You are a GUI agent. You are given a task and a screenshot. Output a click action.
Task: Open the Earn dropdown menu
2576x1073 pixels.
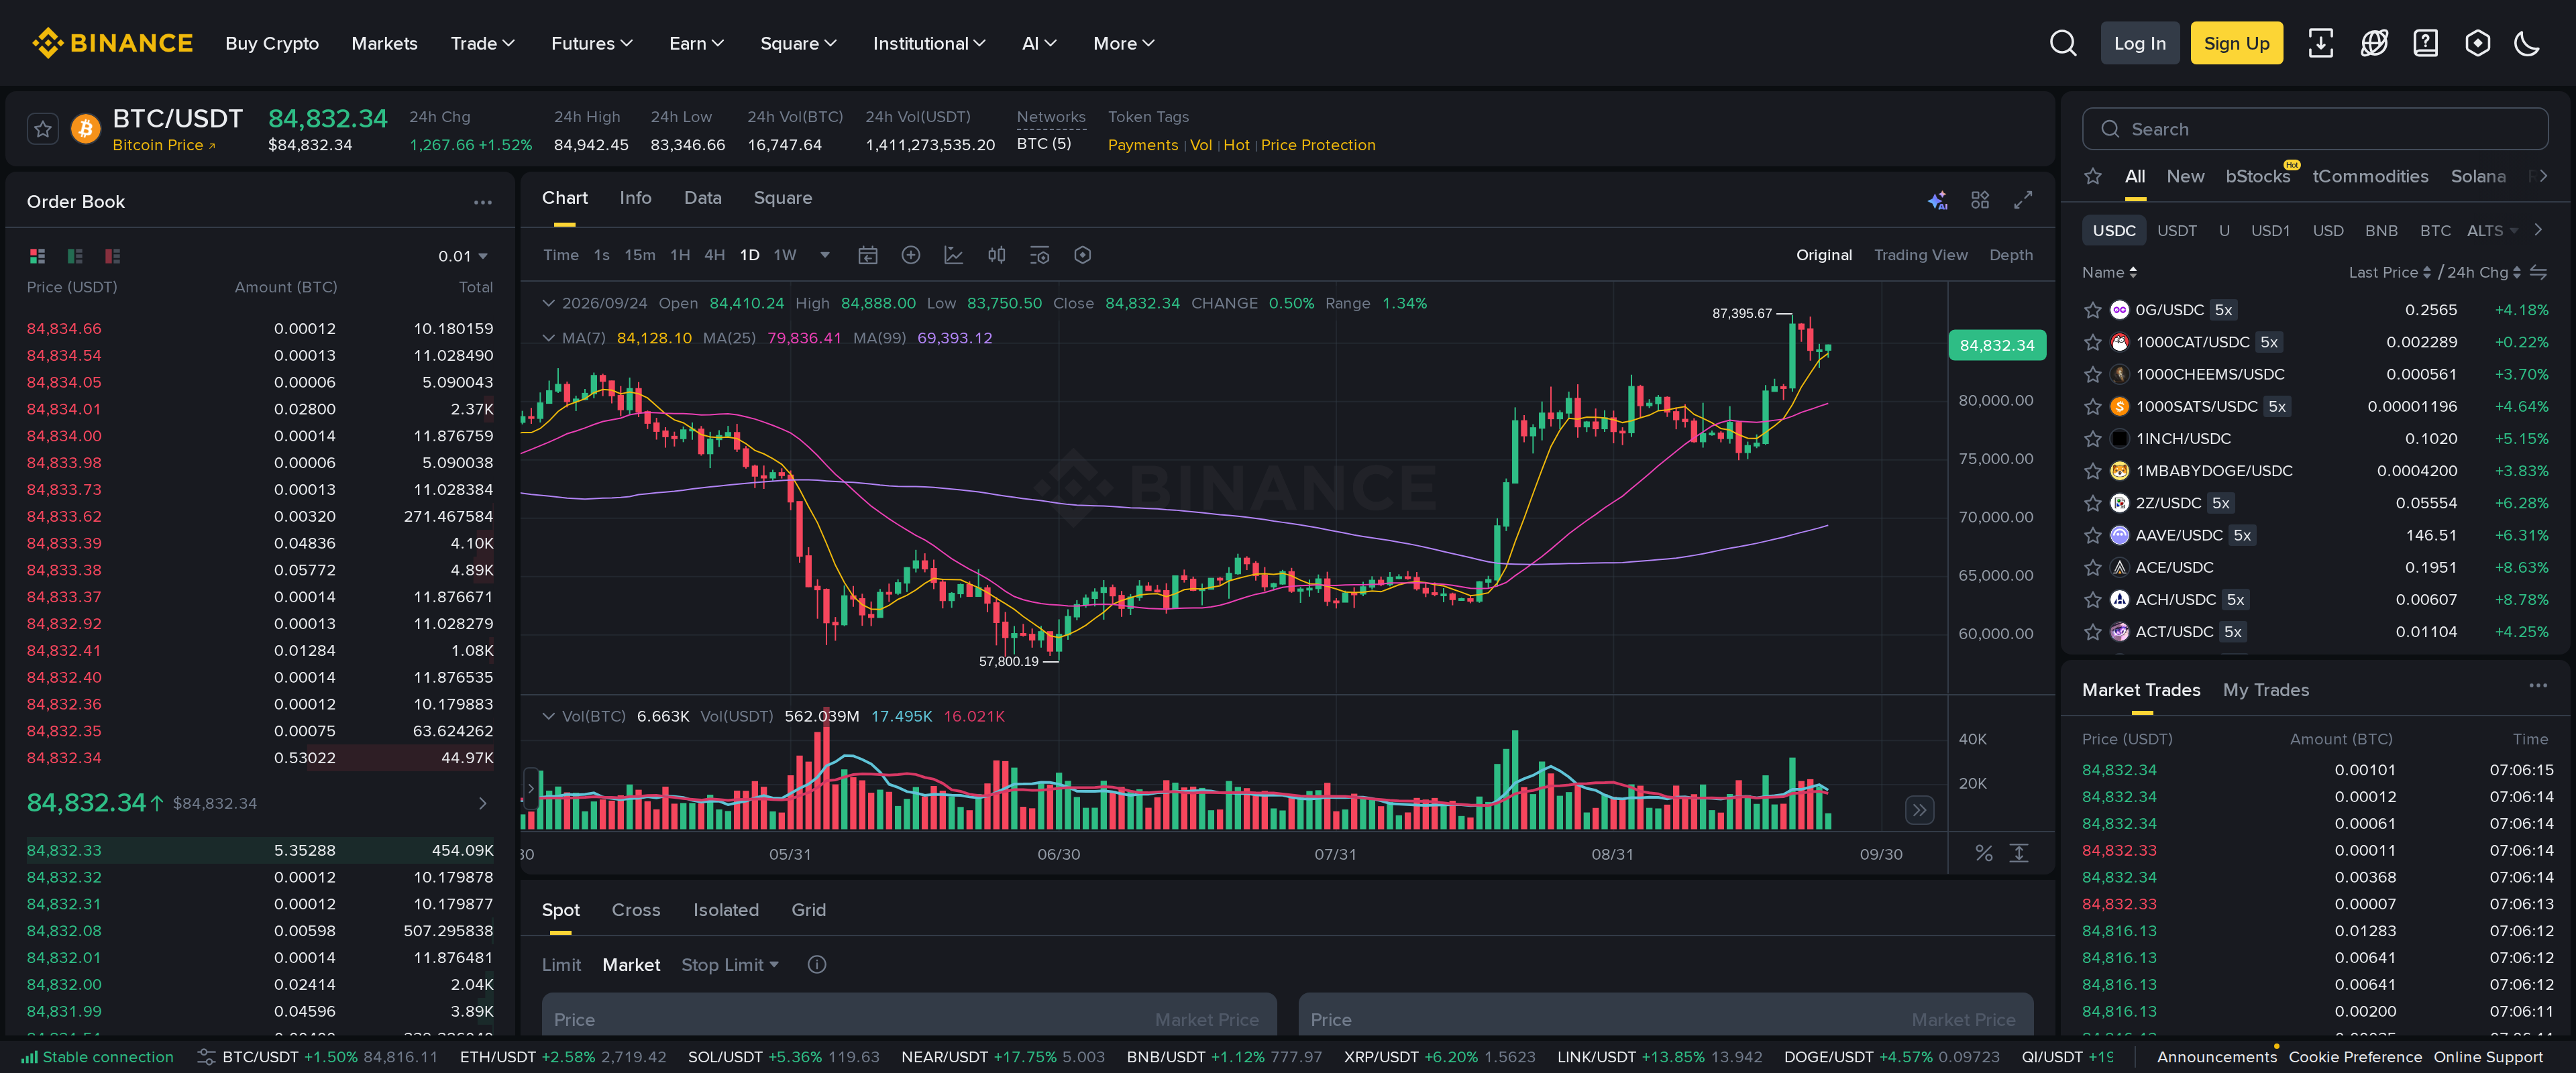coord(696,43)
